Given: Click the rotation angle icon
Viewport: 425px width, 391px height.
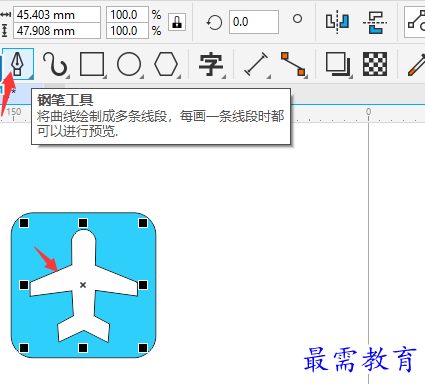Looking at the screenshot, I should (214, 23).
